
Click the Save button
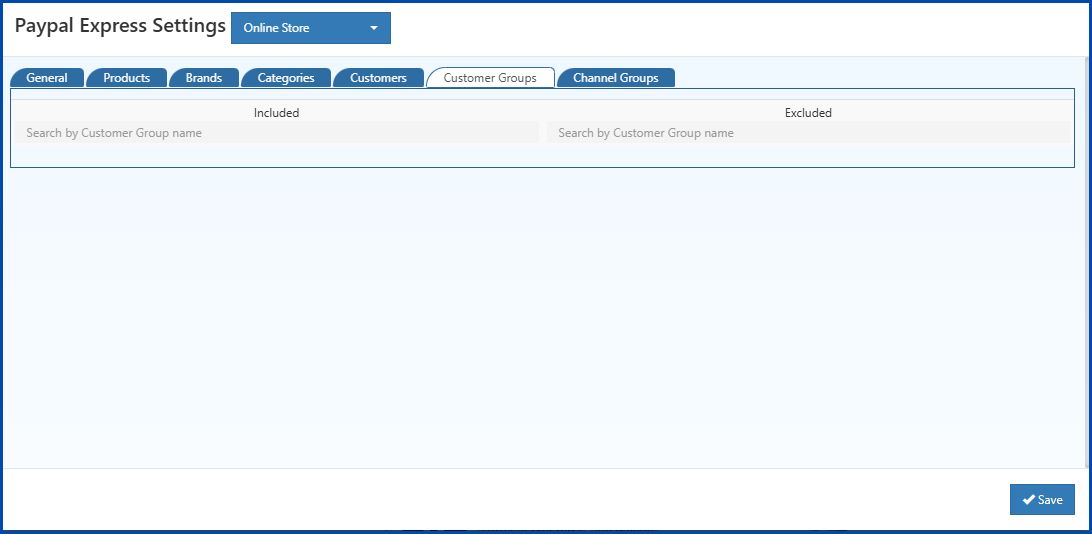tap(1042, 500)
